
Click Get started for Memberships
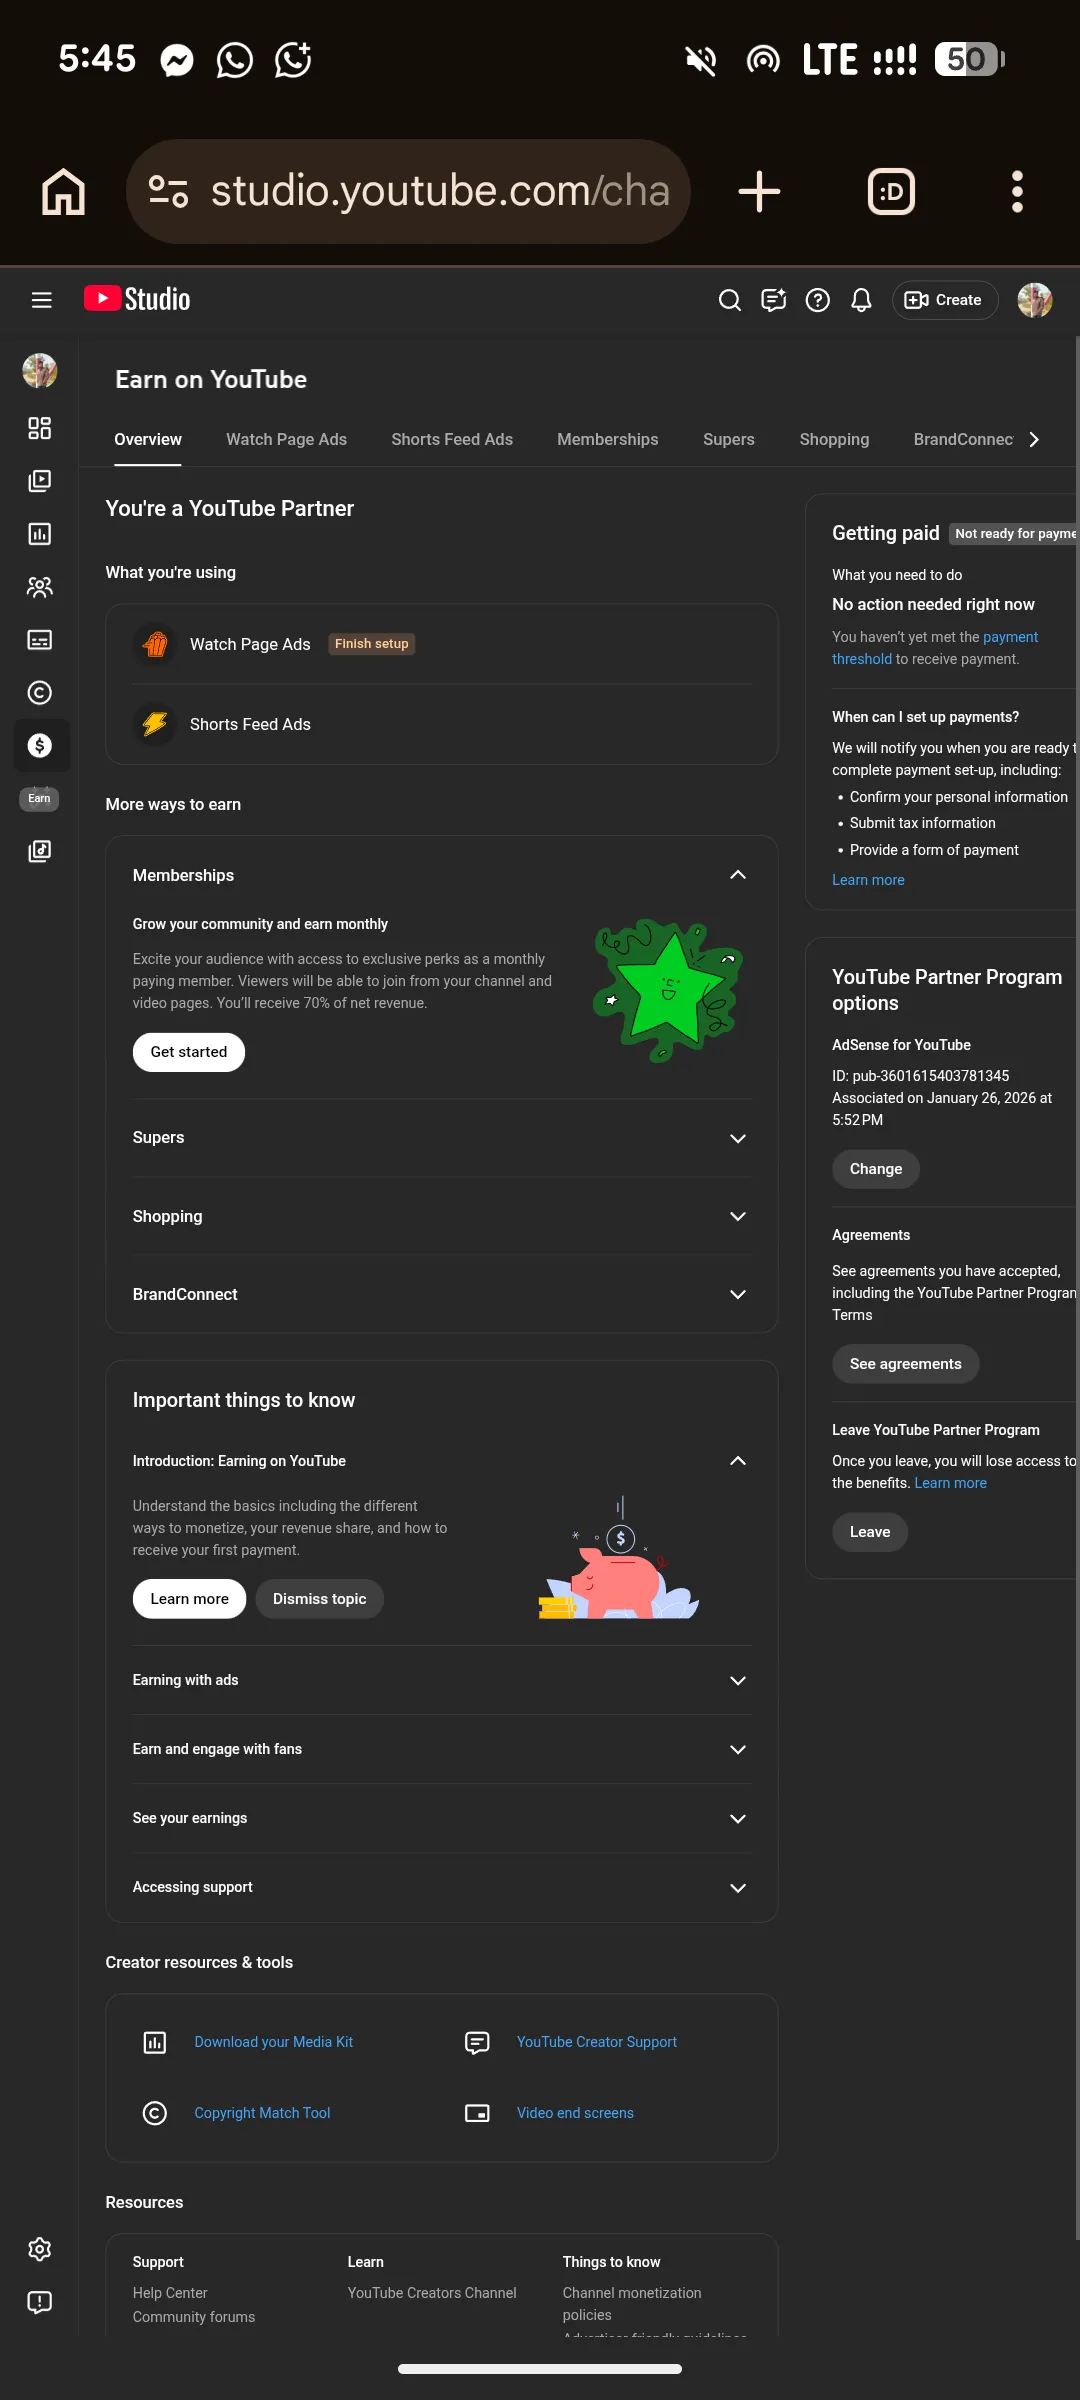(189, 1052)
